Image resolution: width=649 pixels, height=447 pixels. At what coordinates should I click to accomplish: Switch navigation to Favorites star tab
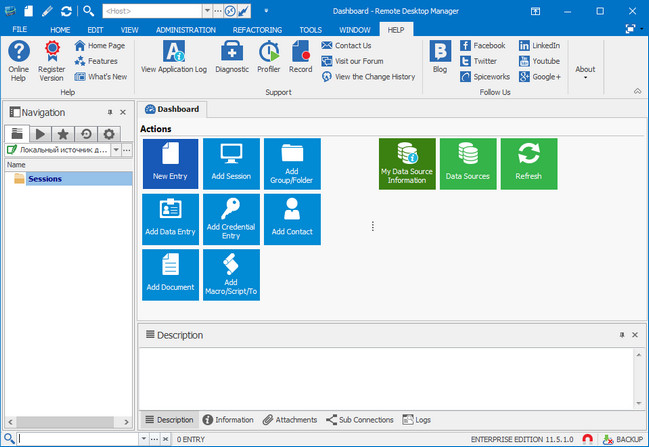pos(63,134)
